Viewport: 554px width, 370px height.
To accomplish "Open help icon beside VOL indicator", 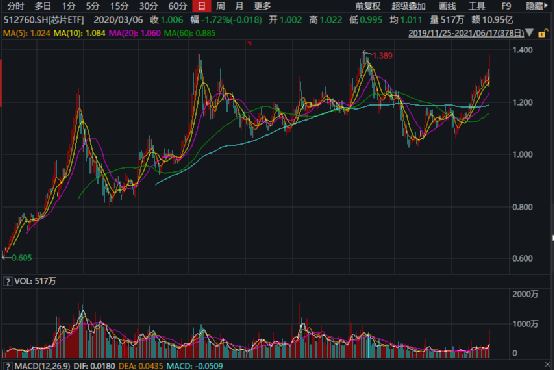I will coord(7,281).
